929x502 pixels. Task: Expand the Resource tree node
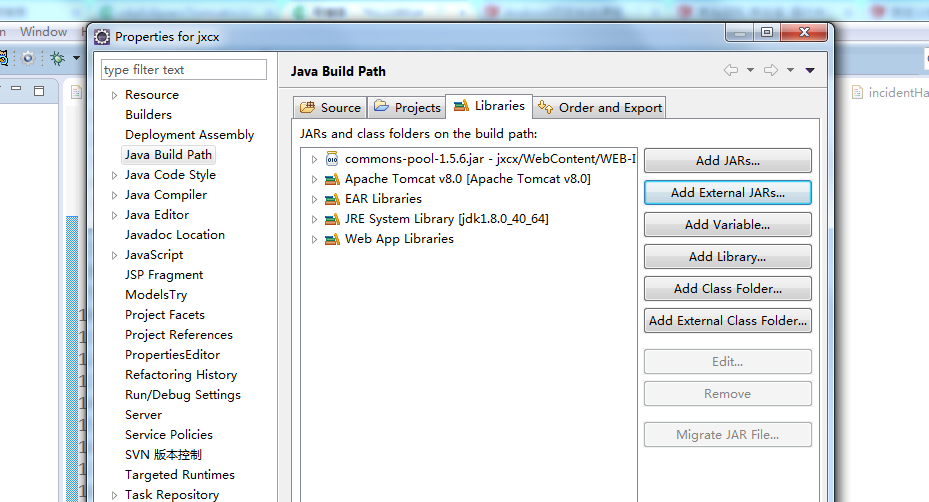point(114,95)
